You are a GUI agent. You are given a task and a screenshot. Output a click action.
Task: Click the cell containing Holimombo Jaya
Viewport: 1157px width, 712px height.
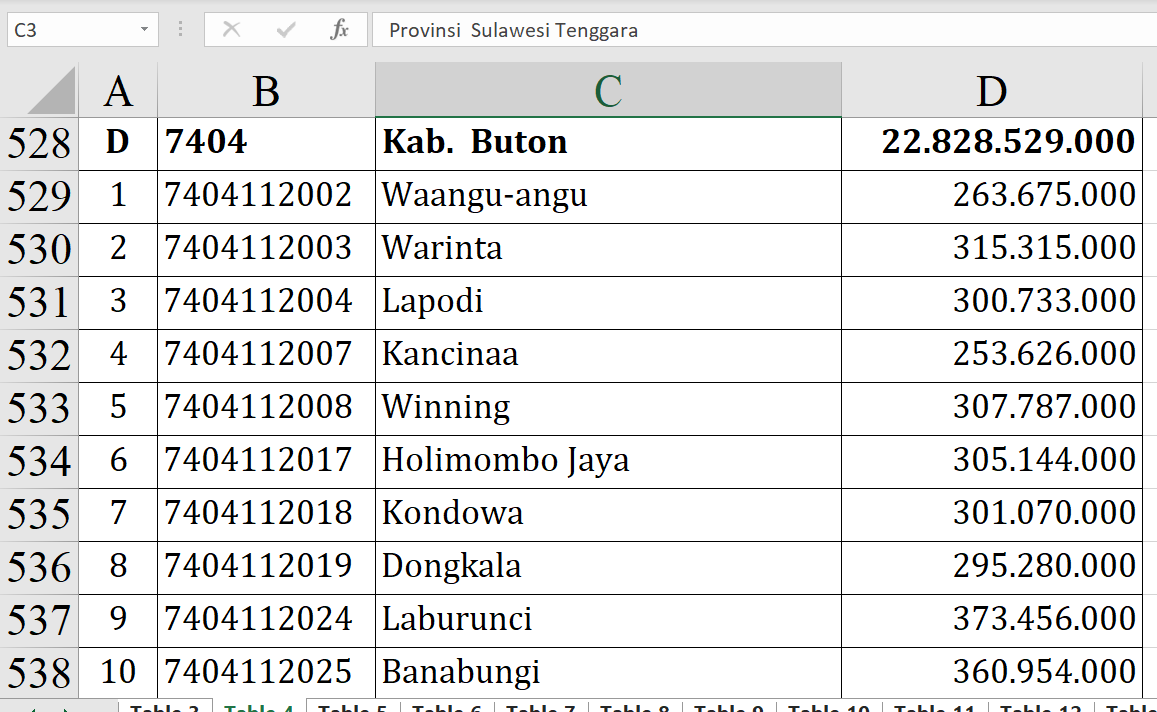(x=608, y=460)
